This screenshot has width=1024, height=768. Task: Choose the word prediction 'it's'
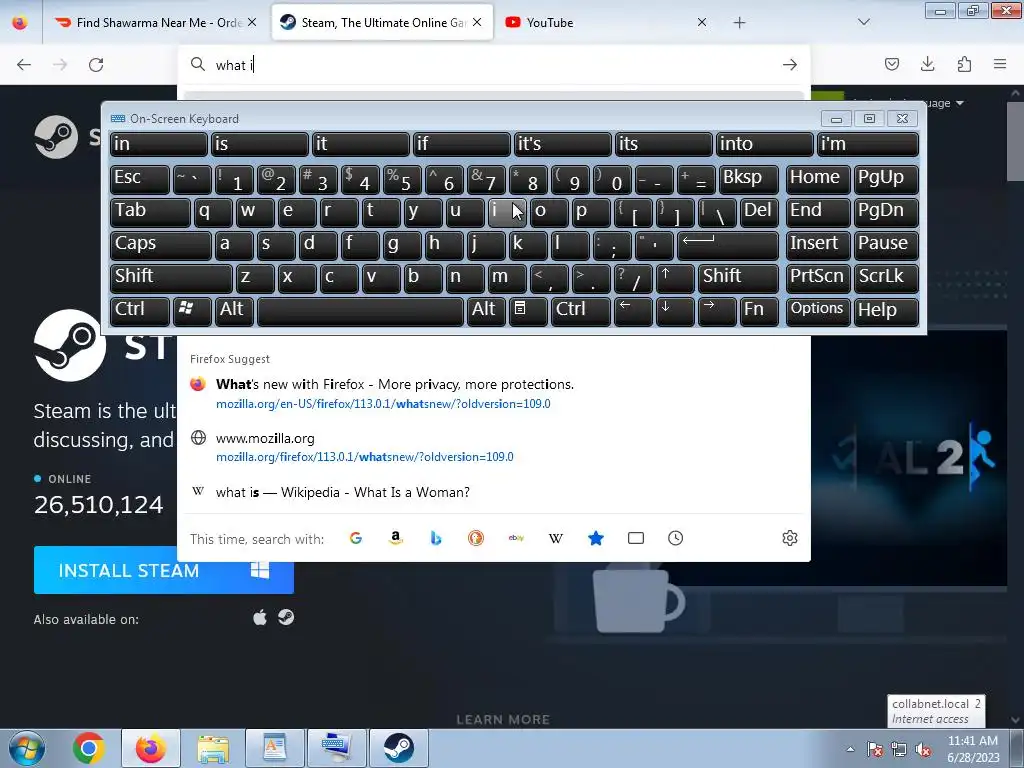(562, 144)
